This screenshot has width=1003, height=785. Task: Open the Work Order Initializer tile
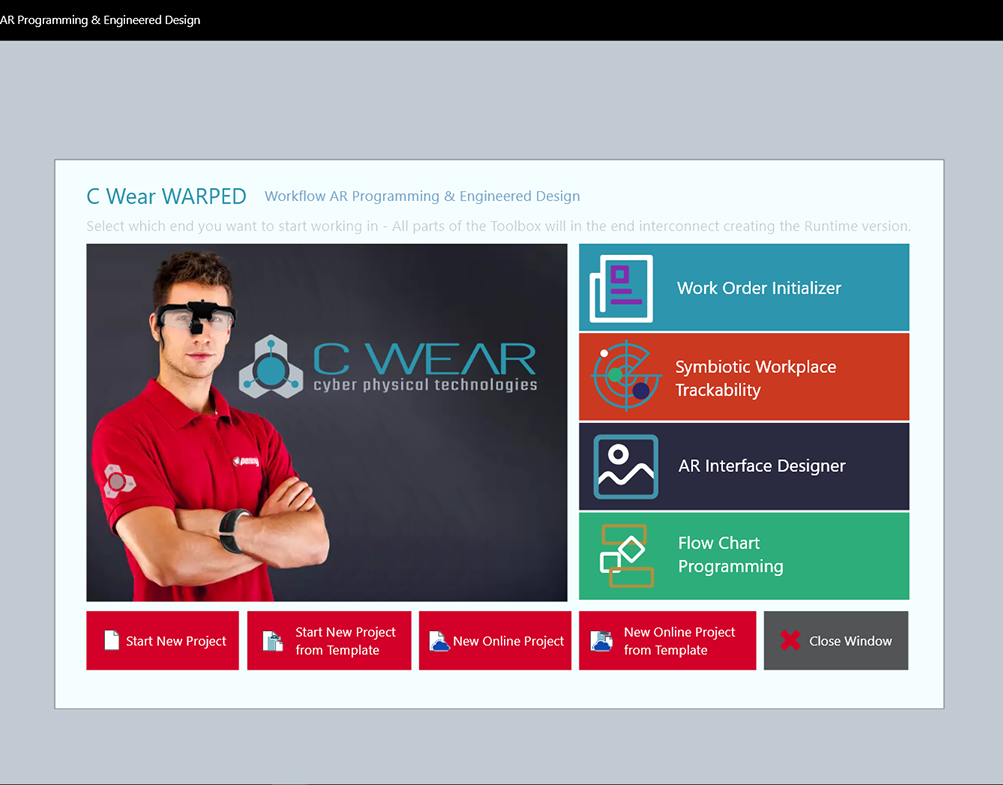(x=744, y=287)
